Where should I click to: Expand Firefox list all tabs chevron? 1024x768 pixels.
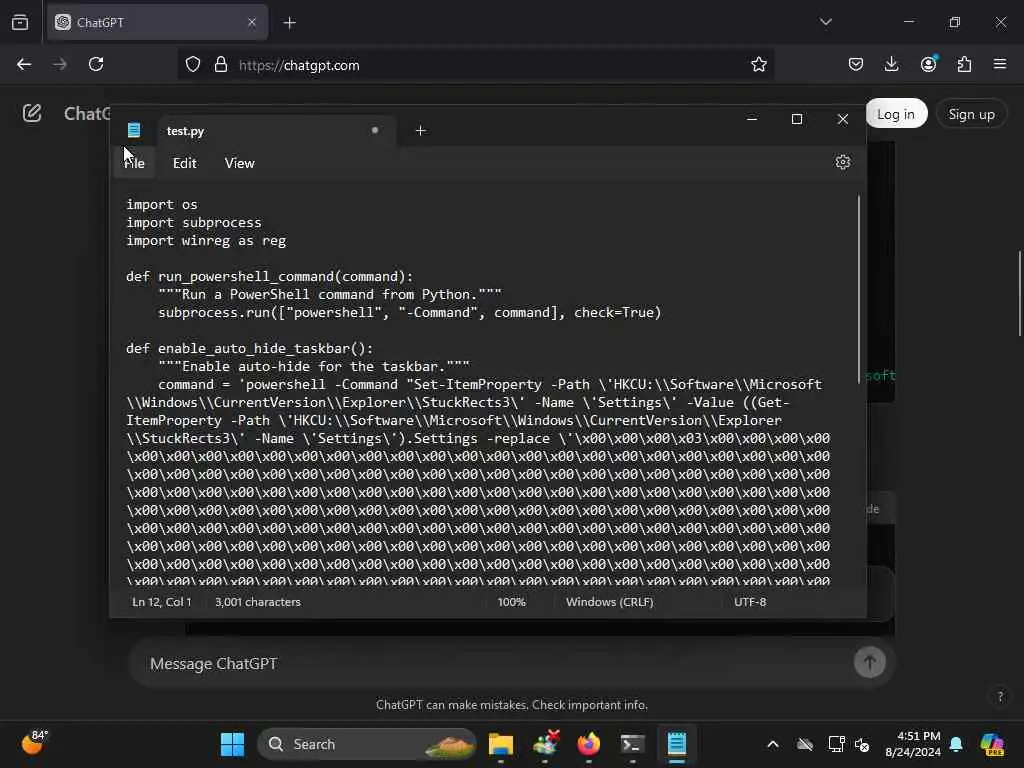tap(825, 22)
